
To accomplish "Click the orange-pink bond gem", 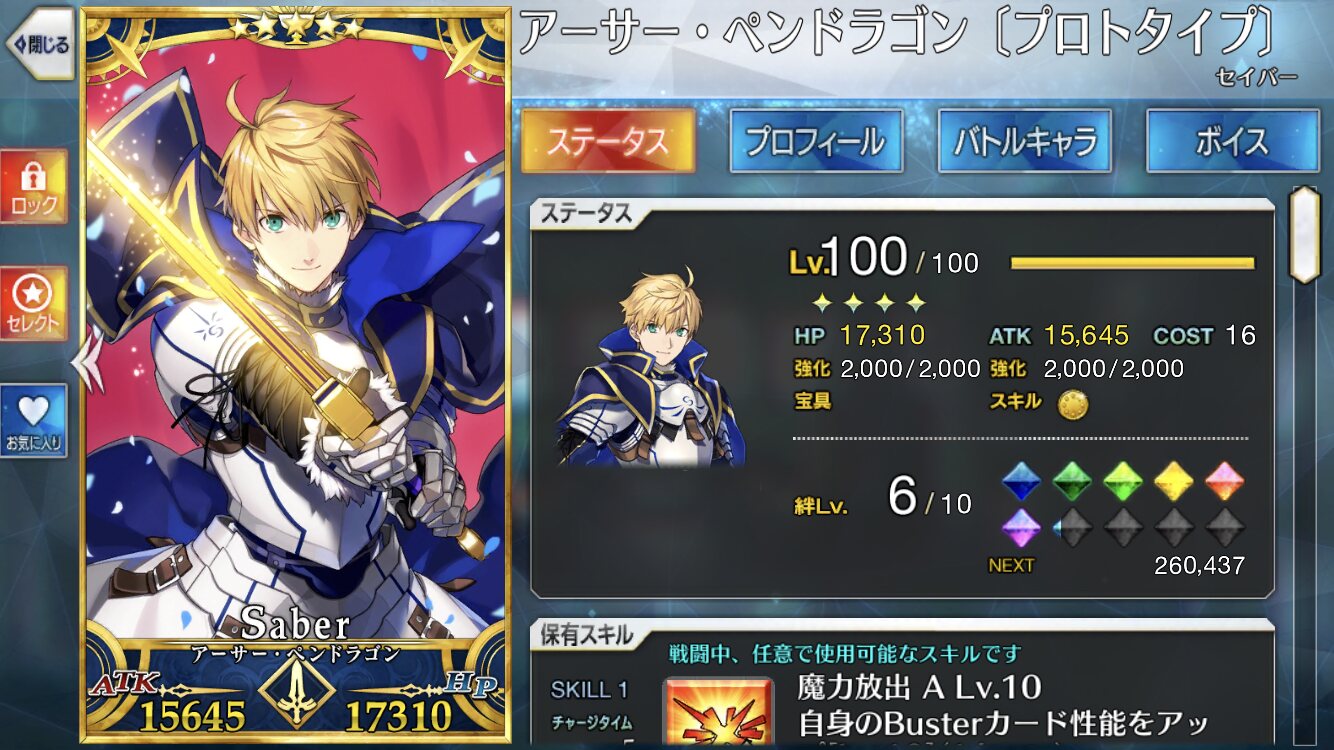I will tap(1225, 481).
